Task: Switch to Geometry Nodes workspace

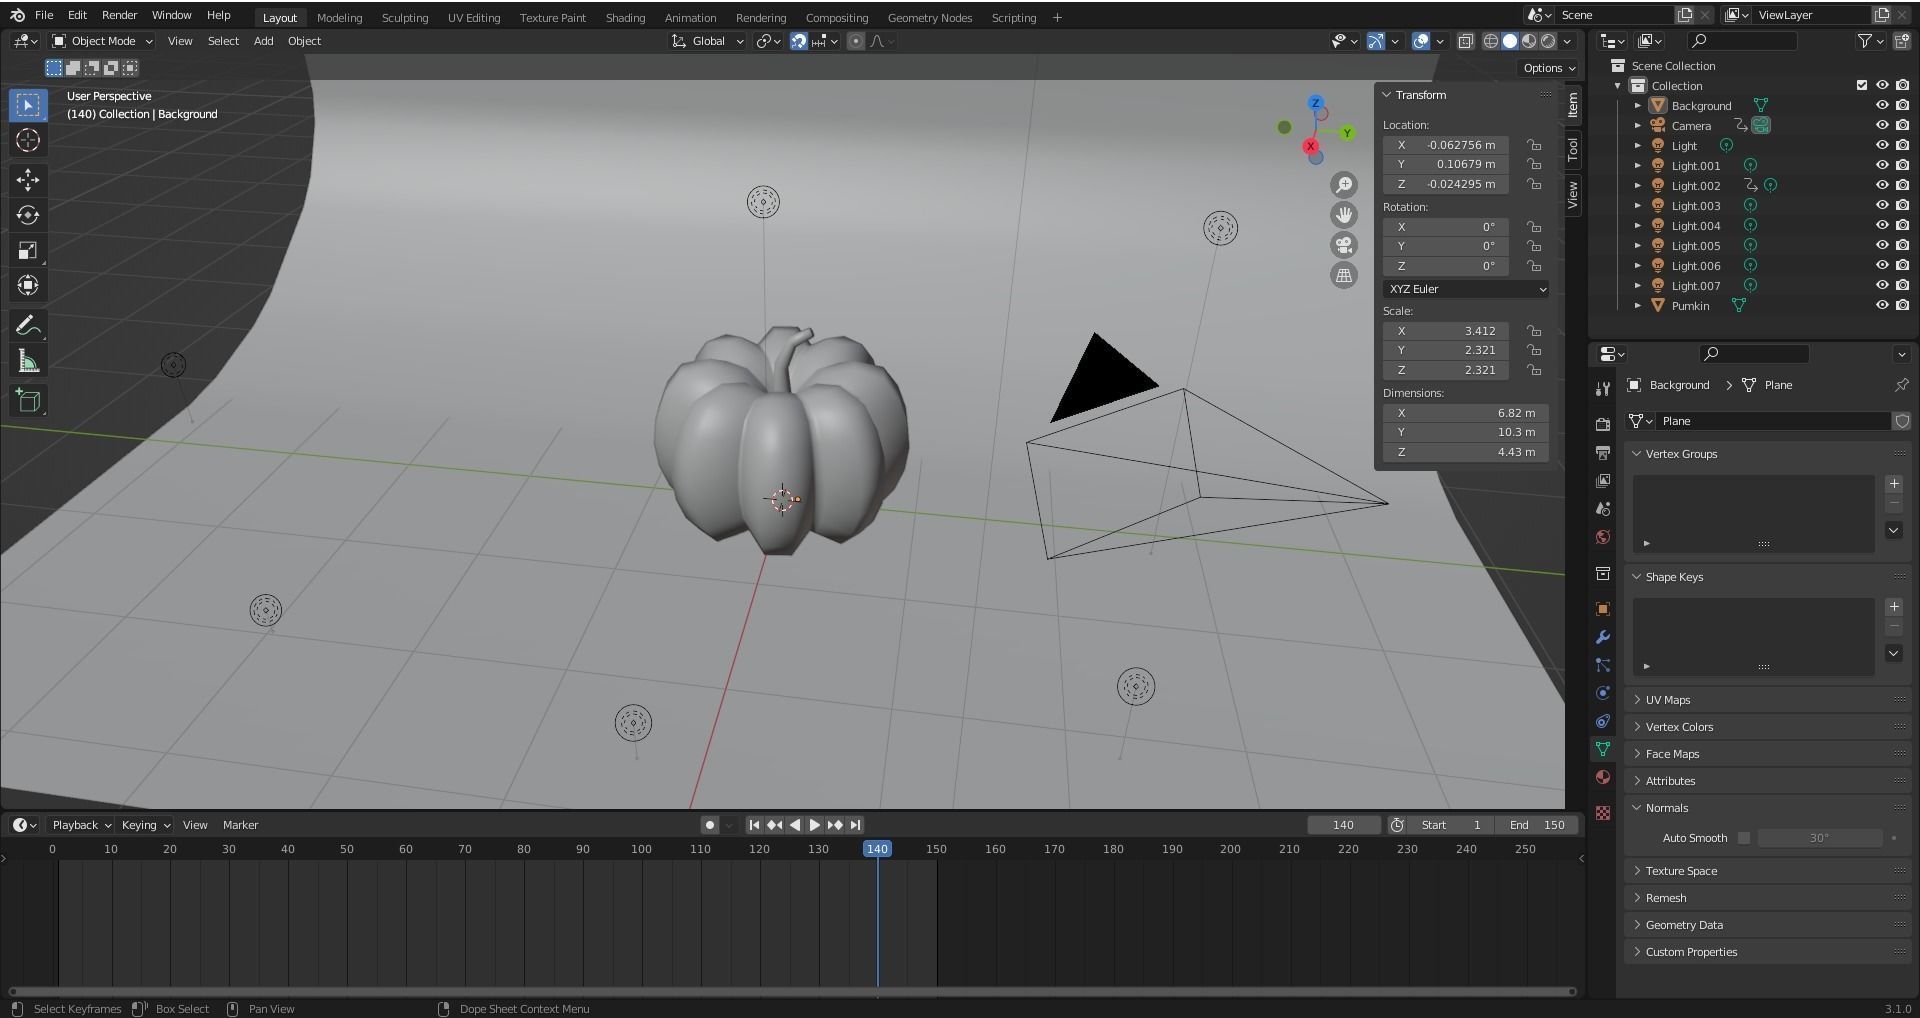Action: 929,17
